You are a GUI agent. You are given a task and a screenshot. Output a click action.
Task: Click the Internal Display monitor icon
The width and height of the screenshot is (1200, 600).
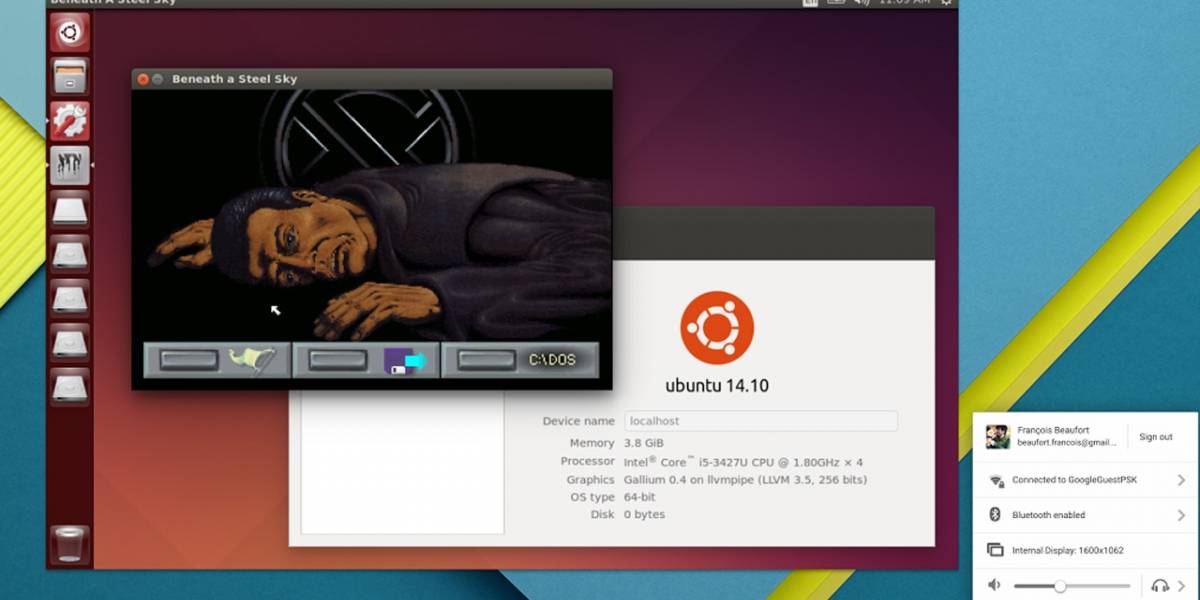coord(995,549)
